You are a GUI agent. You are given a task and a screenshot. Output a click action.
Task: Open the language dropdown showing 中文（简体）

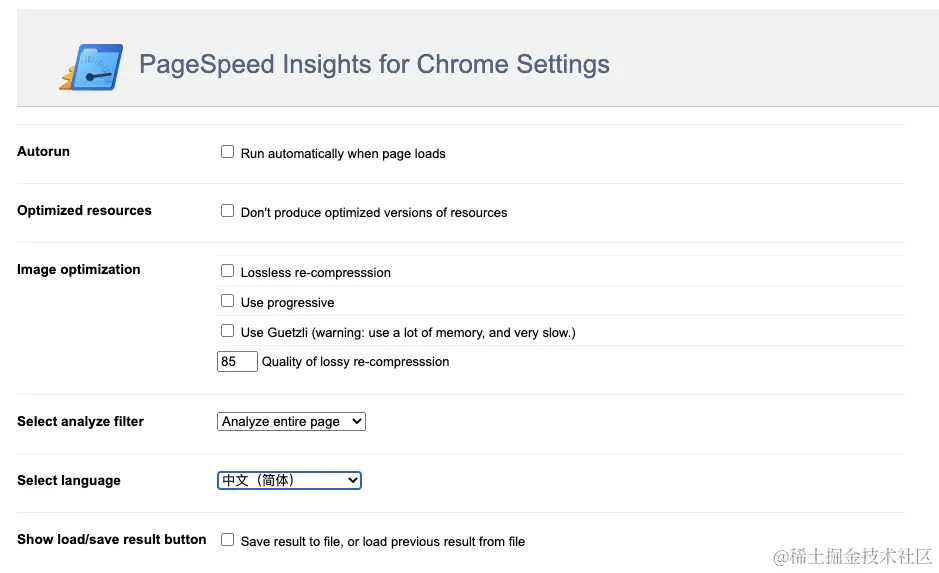(x=289, y=481)
